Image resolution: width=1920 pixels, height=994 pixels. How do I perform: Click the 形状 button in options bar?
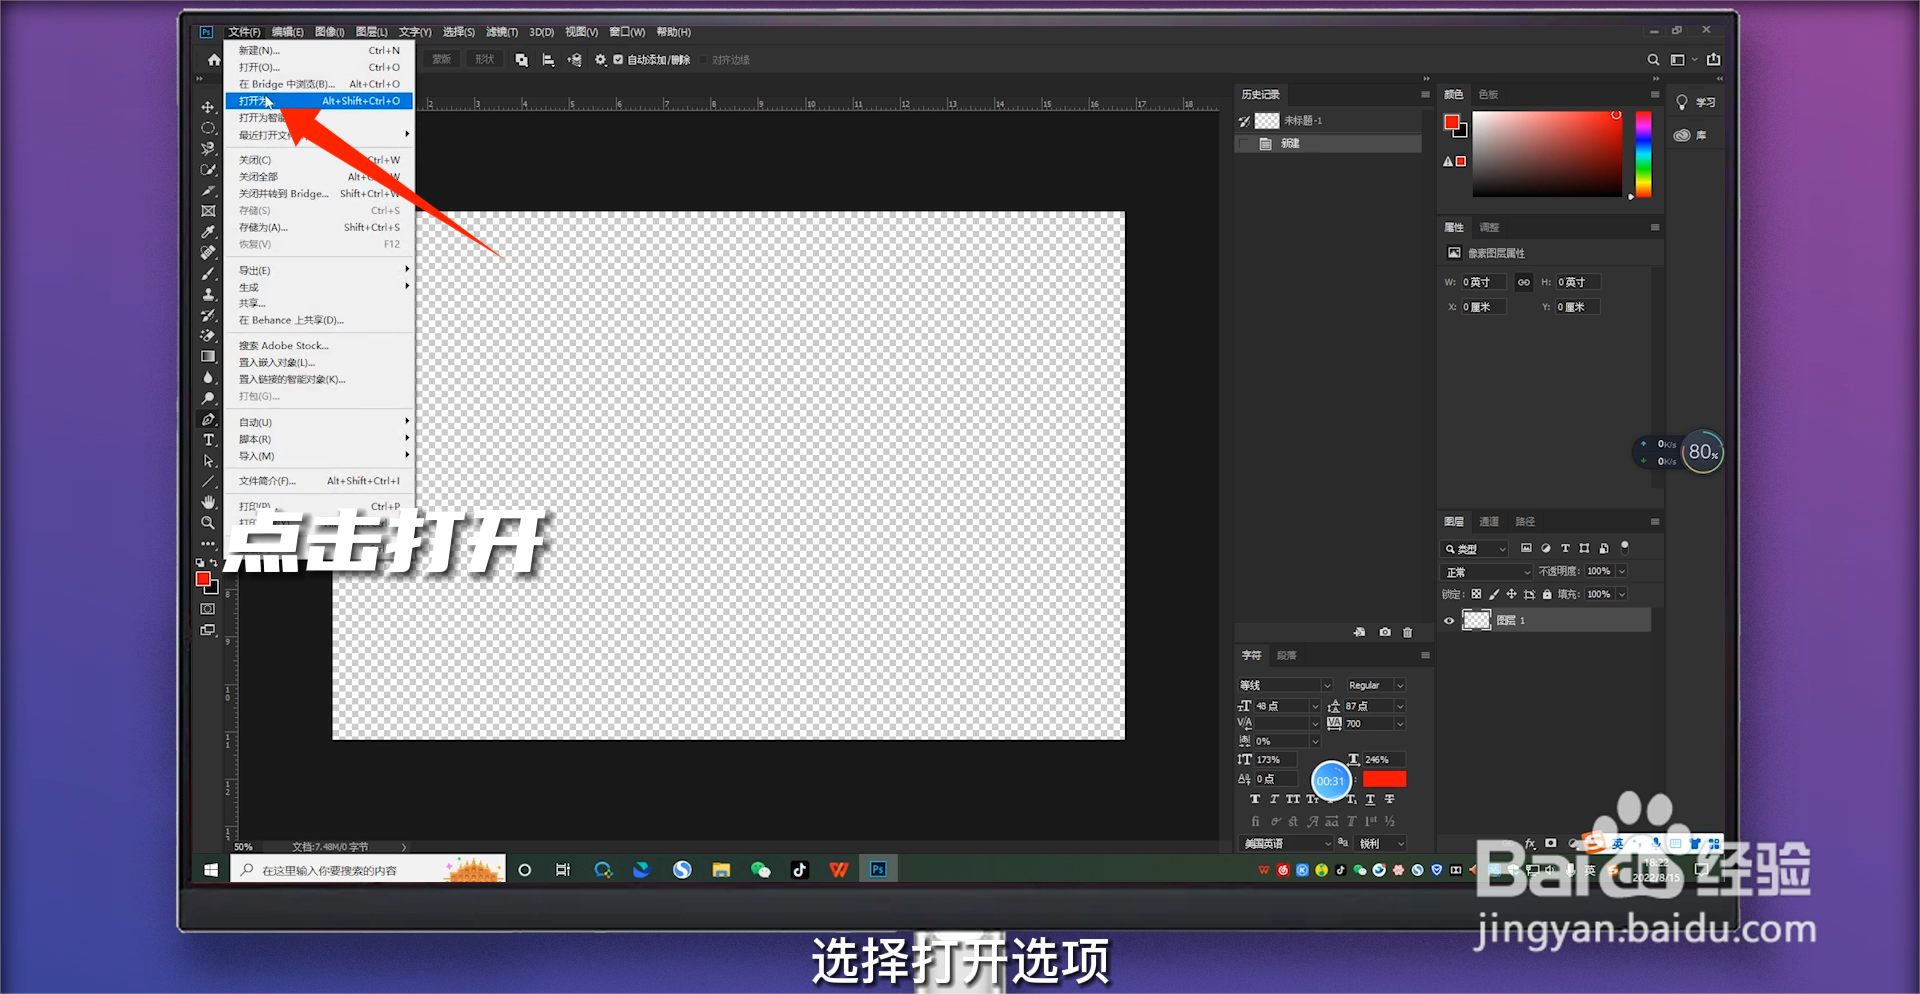click(x=485, y=60)
